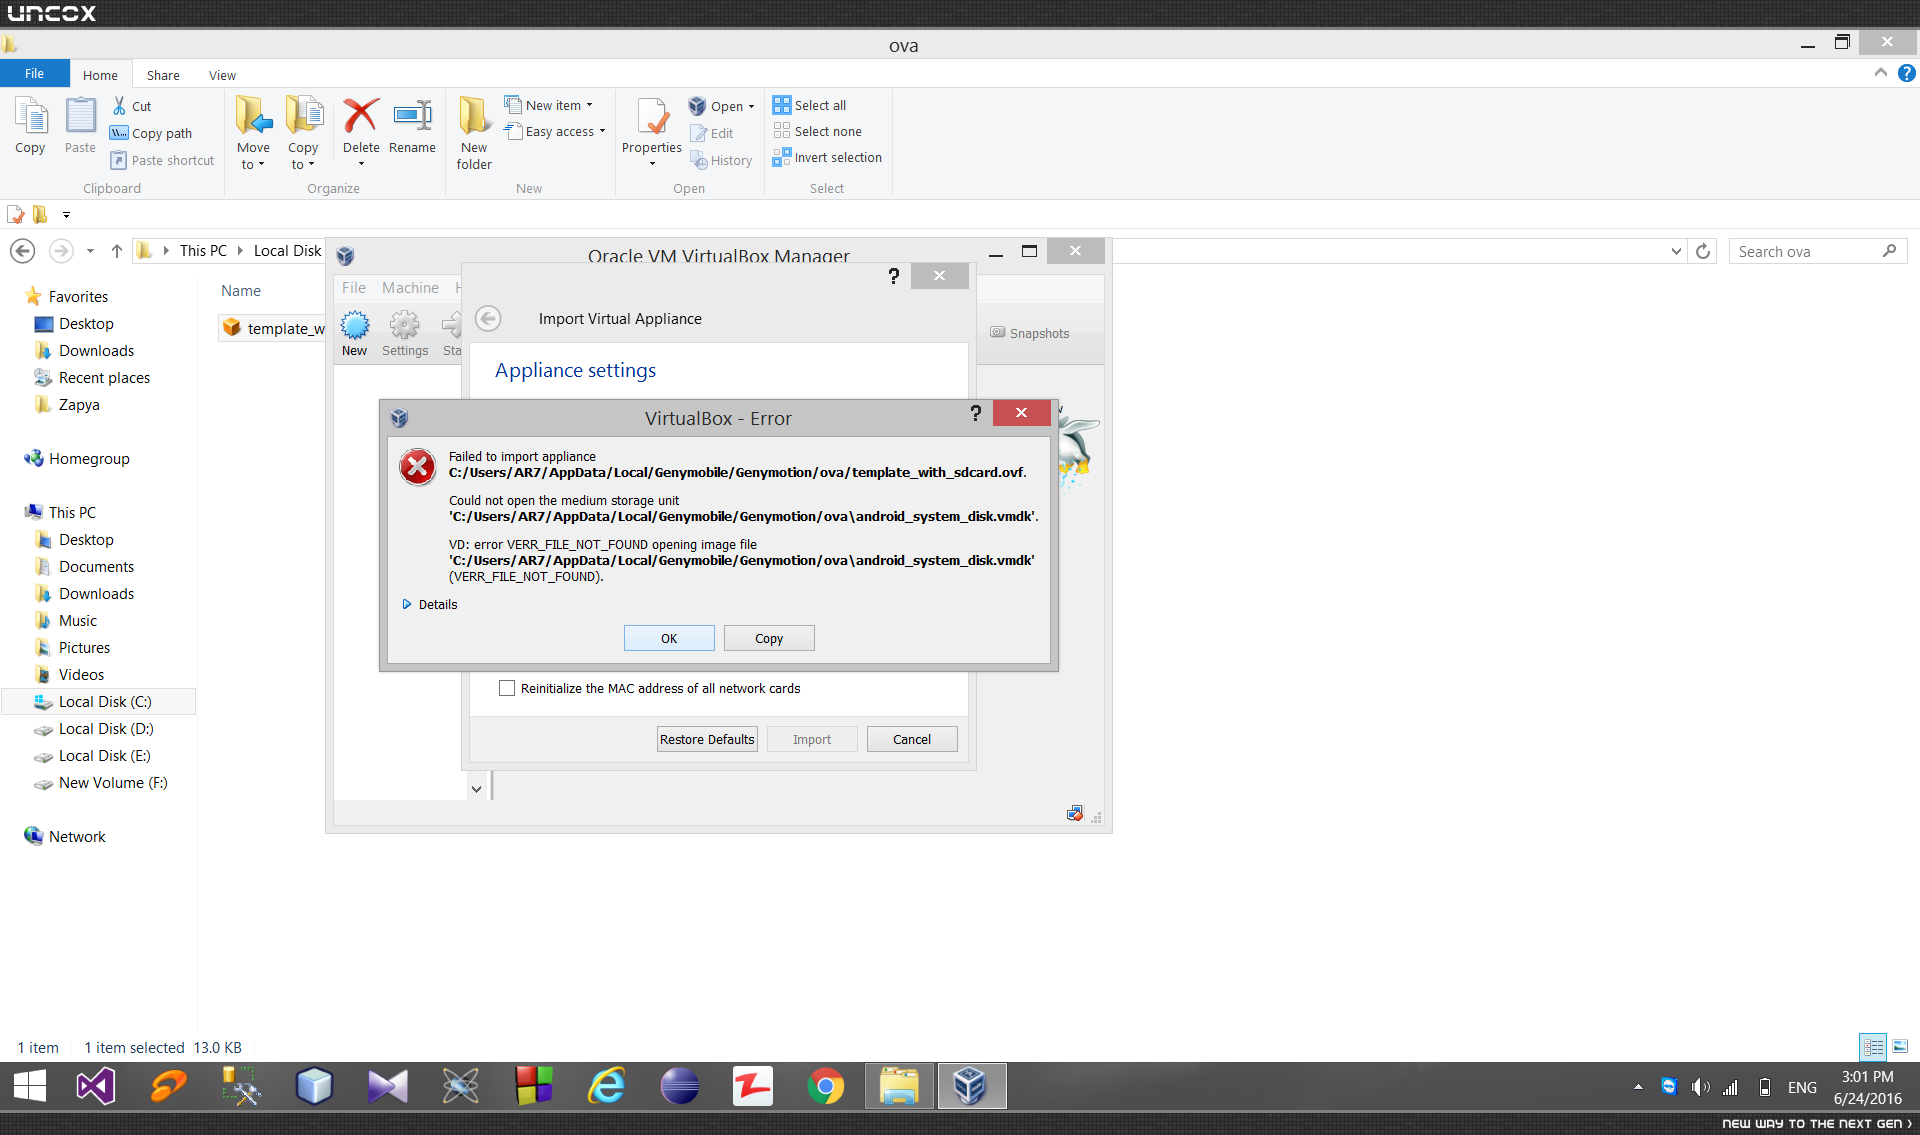Click Snapshots button in VirtualBox Manager
The width and height of the screenshot is (1920, 1135).
coord(1030,333)
